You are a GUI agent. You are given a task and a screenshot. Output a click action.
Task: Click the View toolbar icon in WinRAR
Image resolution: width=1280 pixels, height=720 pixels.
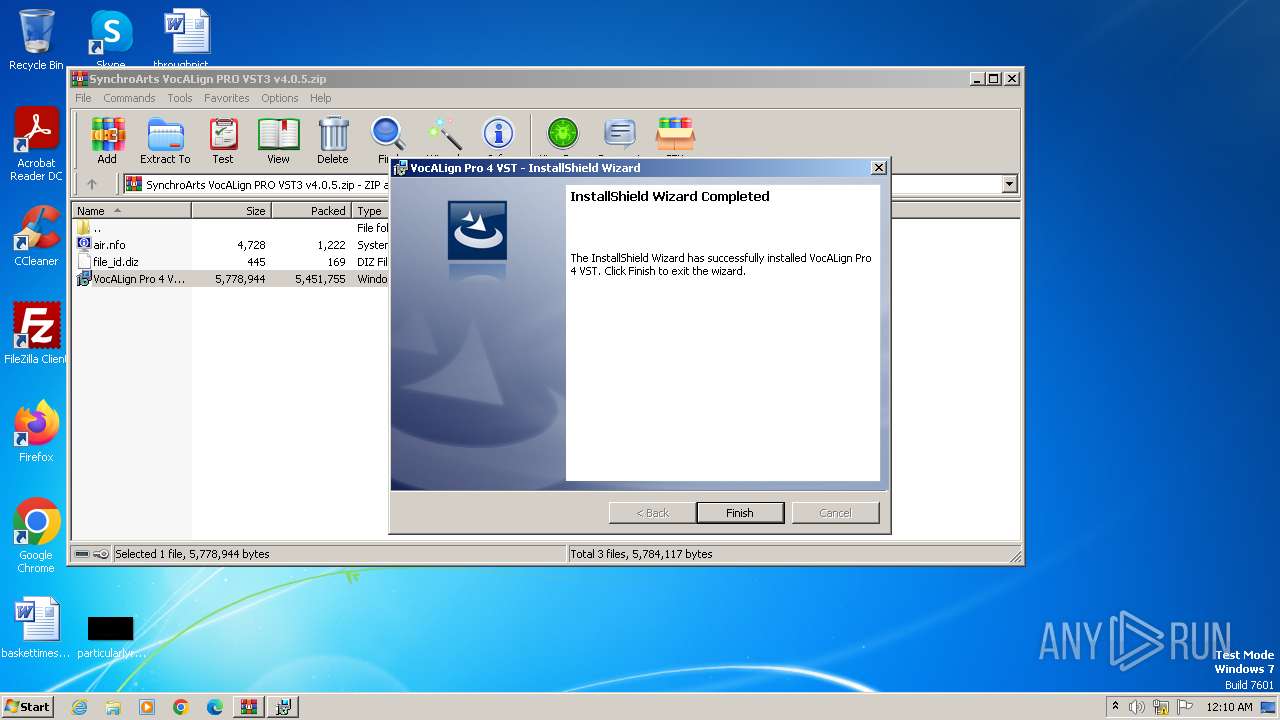coord(278,140)
